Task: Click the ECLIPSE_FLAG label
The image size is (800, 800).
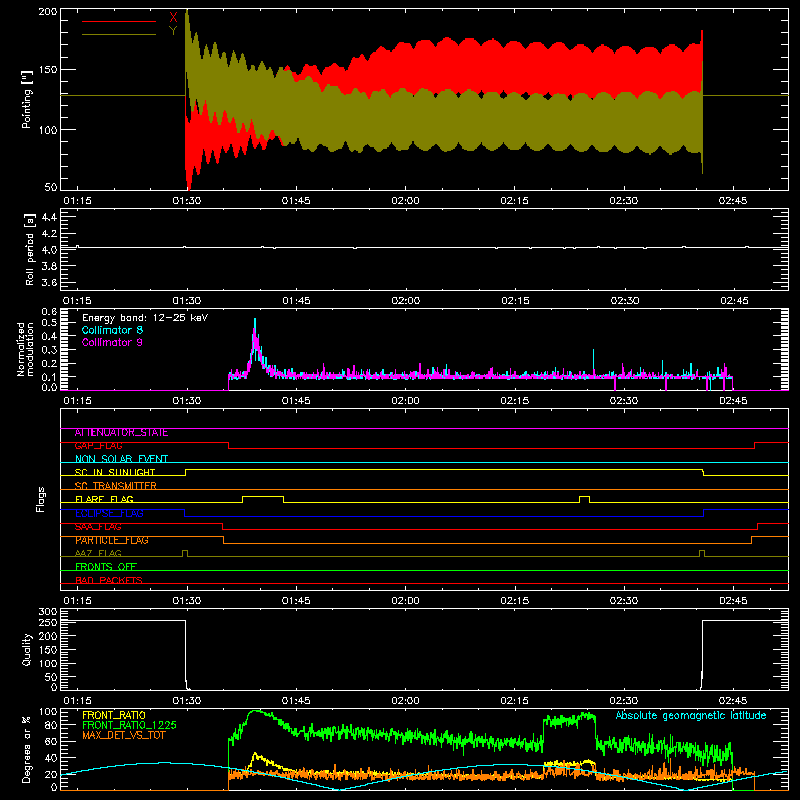Action: (109, 513)
